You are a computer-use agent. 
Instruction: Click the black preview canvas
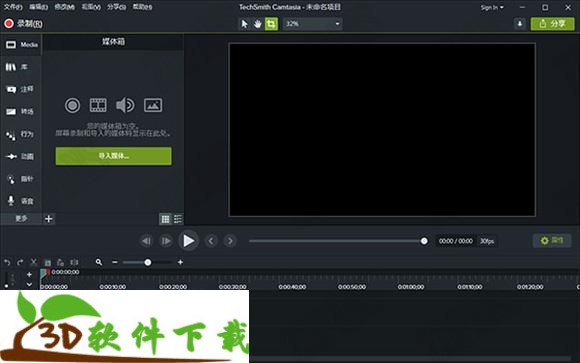[382, 130]
